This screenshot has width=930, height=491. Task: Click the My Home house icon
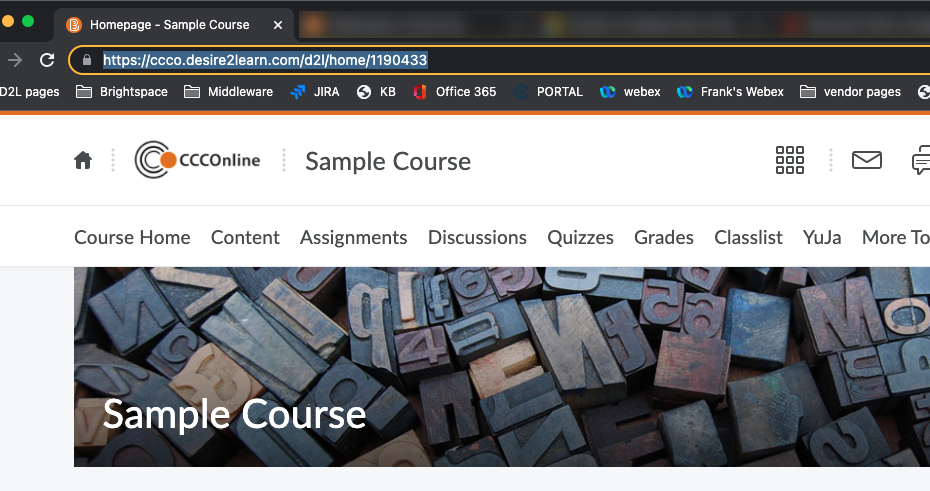[83, 160]
